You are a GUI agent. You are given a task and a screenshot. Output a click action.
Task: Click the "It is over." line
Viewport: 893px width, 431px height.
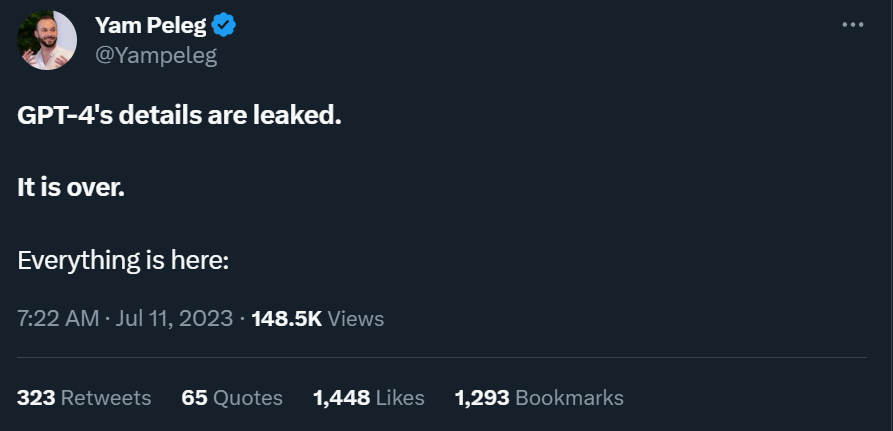71,187
